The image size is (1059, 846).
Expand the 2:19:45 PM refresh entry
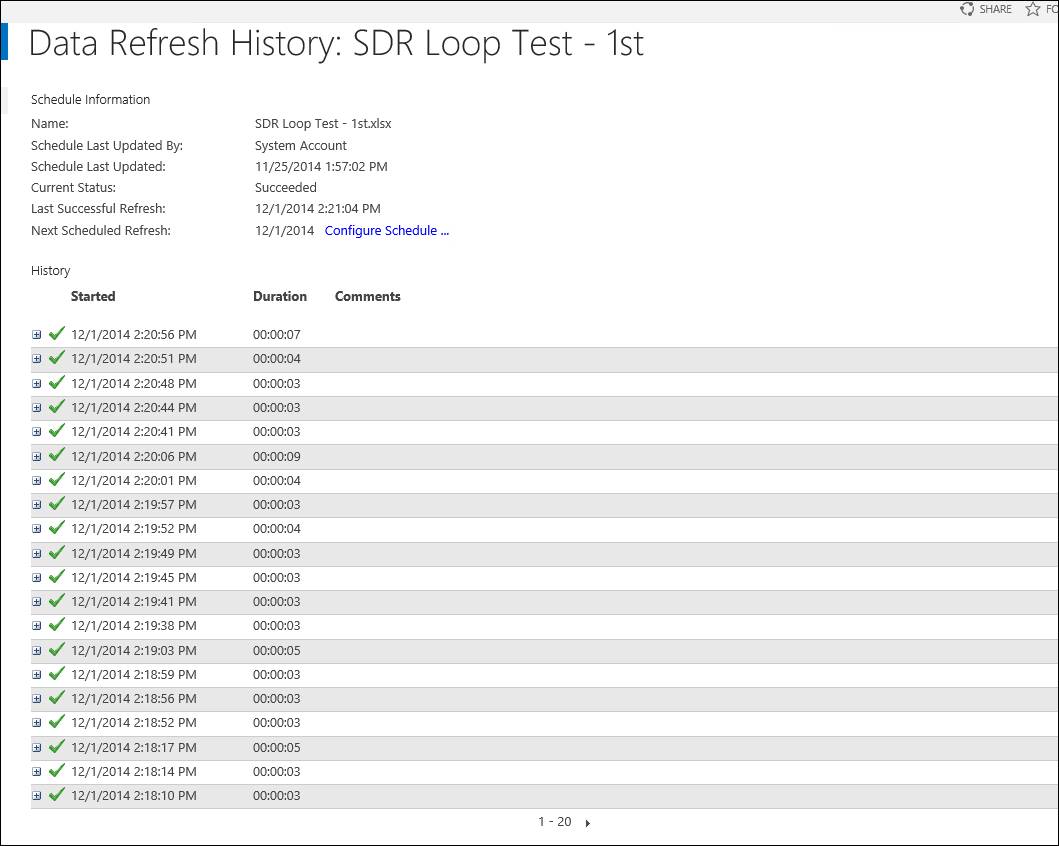[36, 578]
